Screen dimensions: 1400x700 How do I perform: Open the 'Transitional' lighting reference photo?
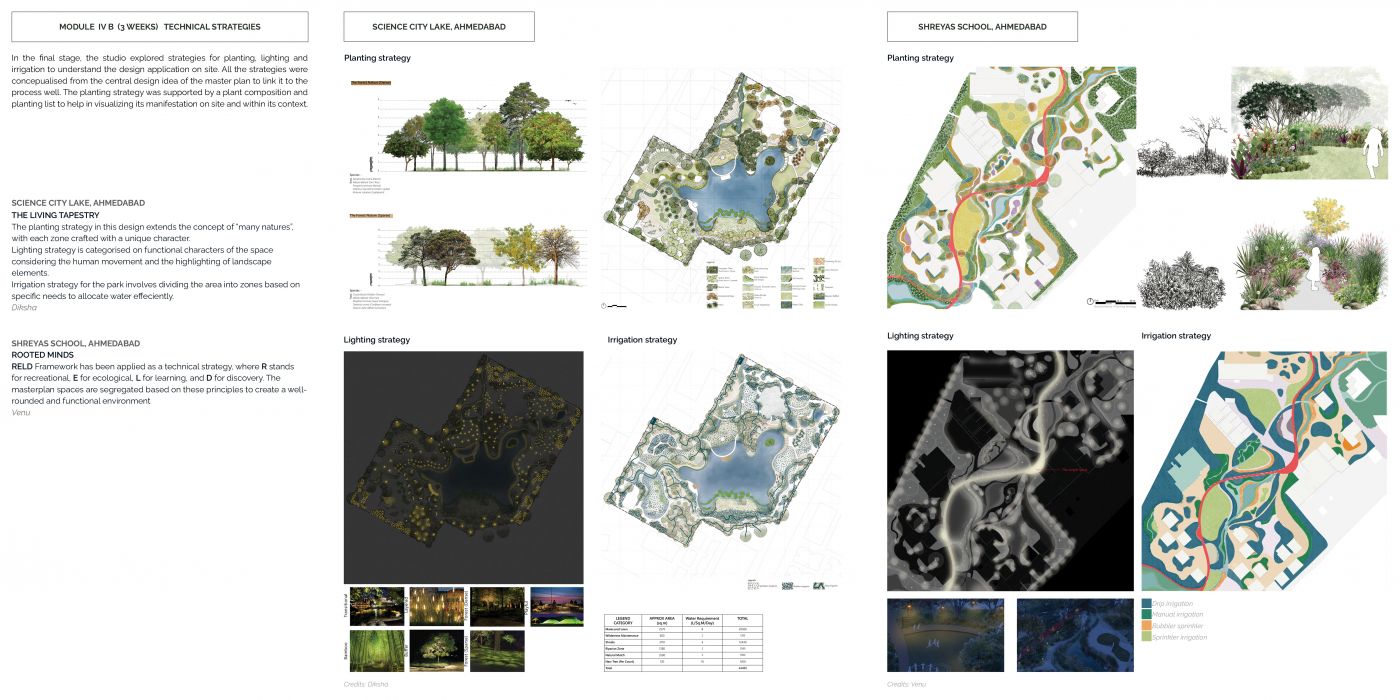[x=377, y=606]
